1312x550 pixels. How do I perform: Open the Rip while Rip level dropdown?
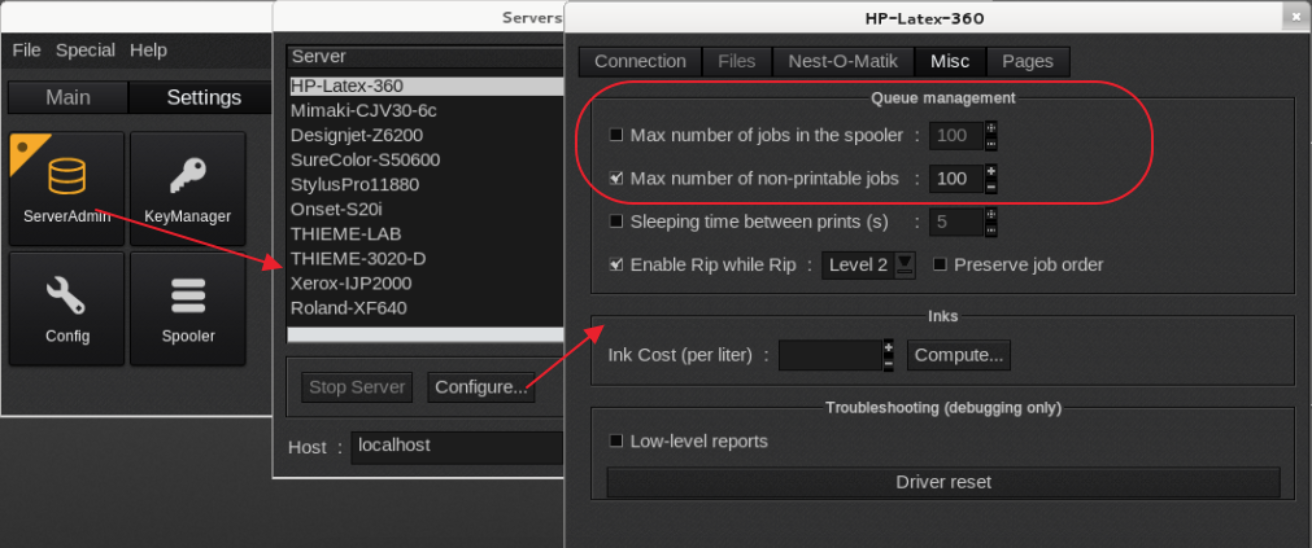[x=905, y=265]
